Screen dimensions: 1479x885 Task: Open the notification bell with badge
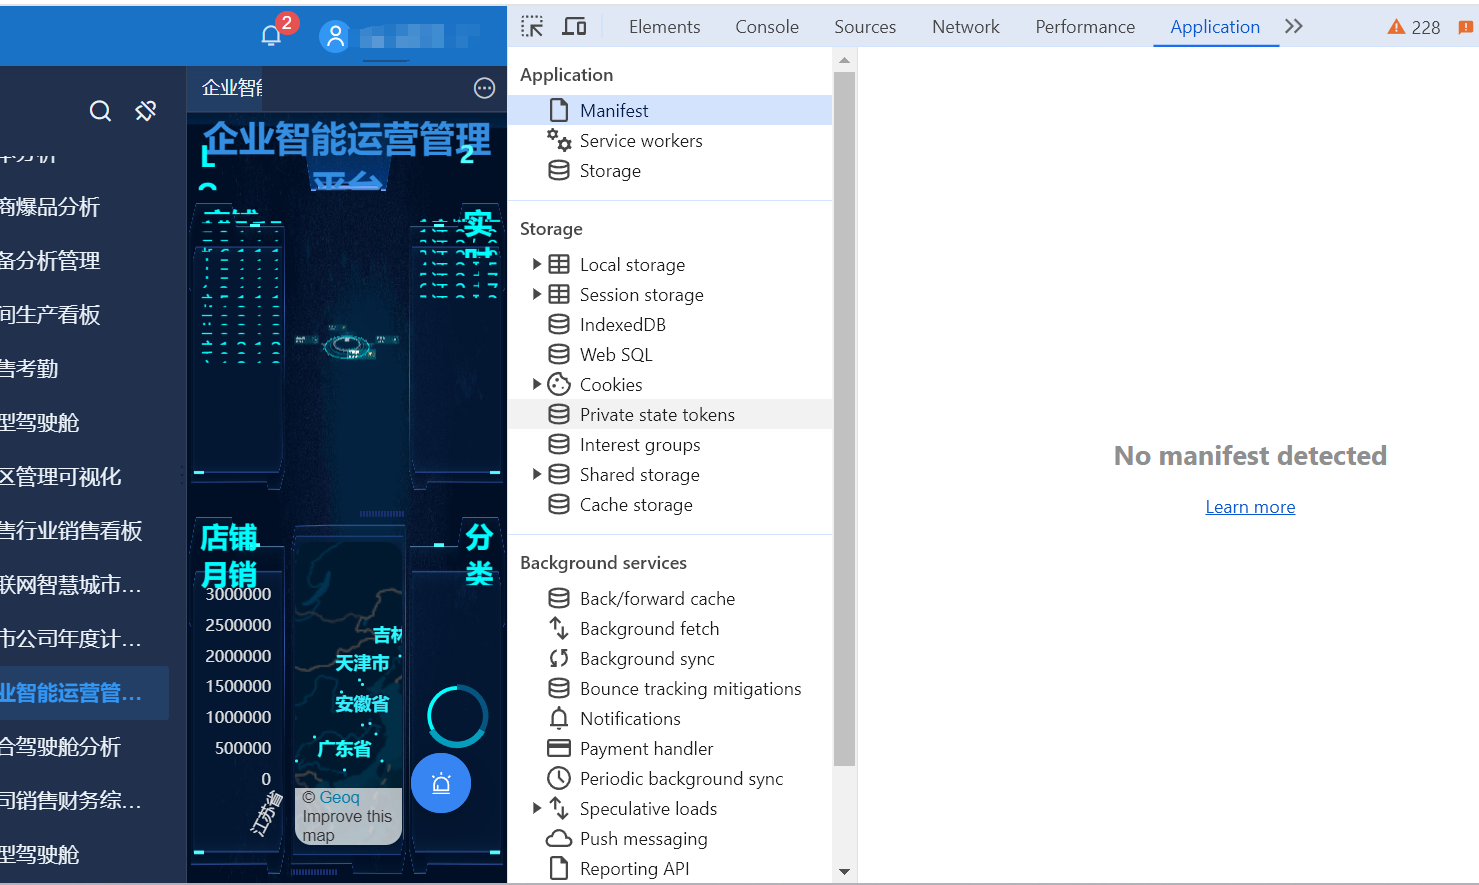point(272,35)
